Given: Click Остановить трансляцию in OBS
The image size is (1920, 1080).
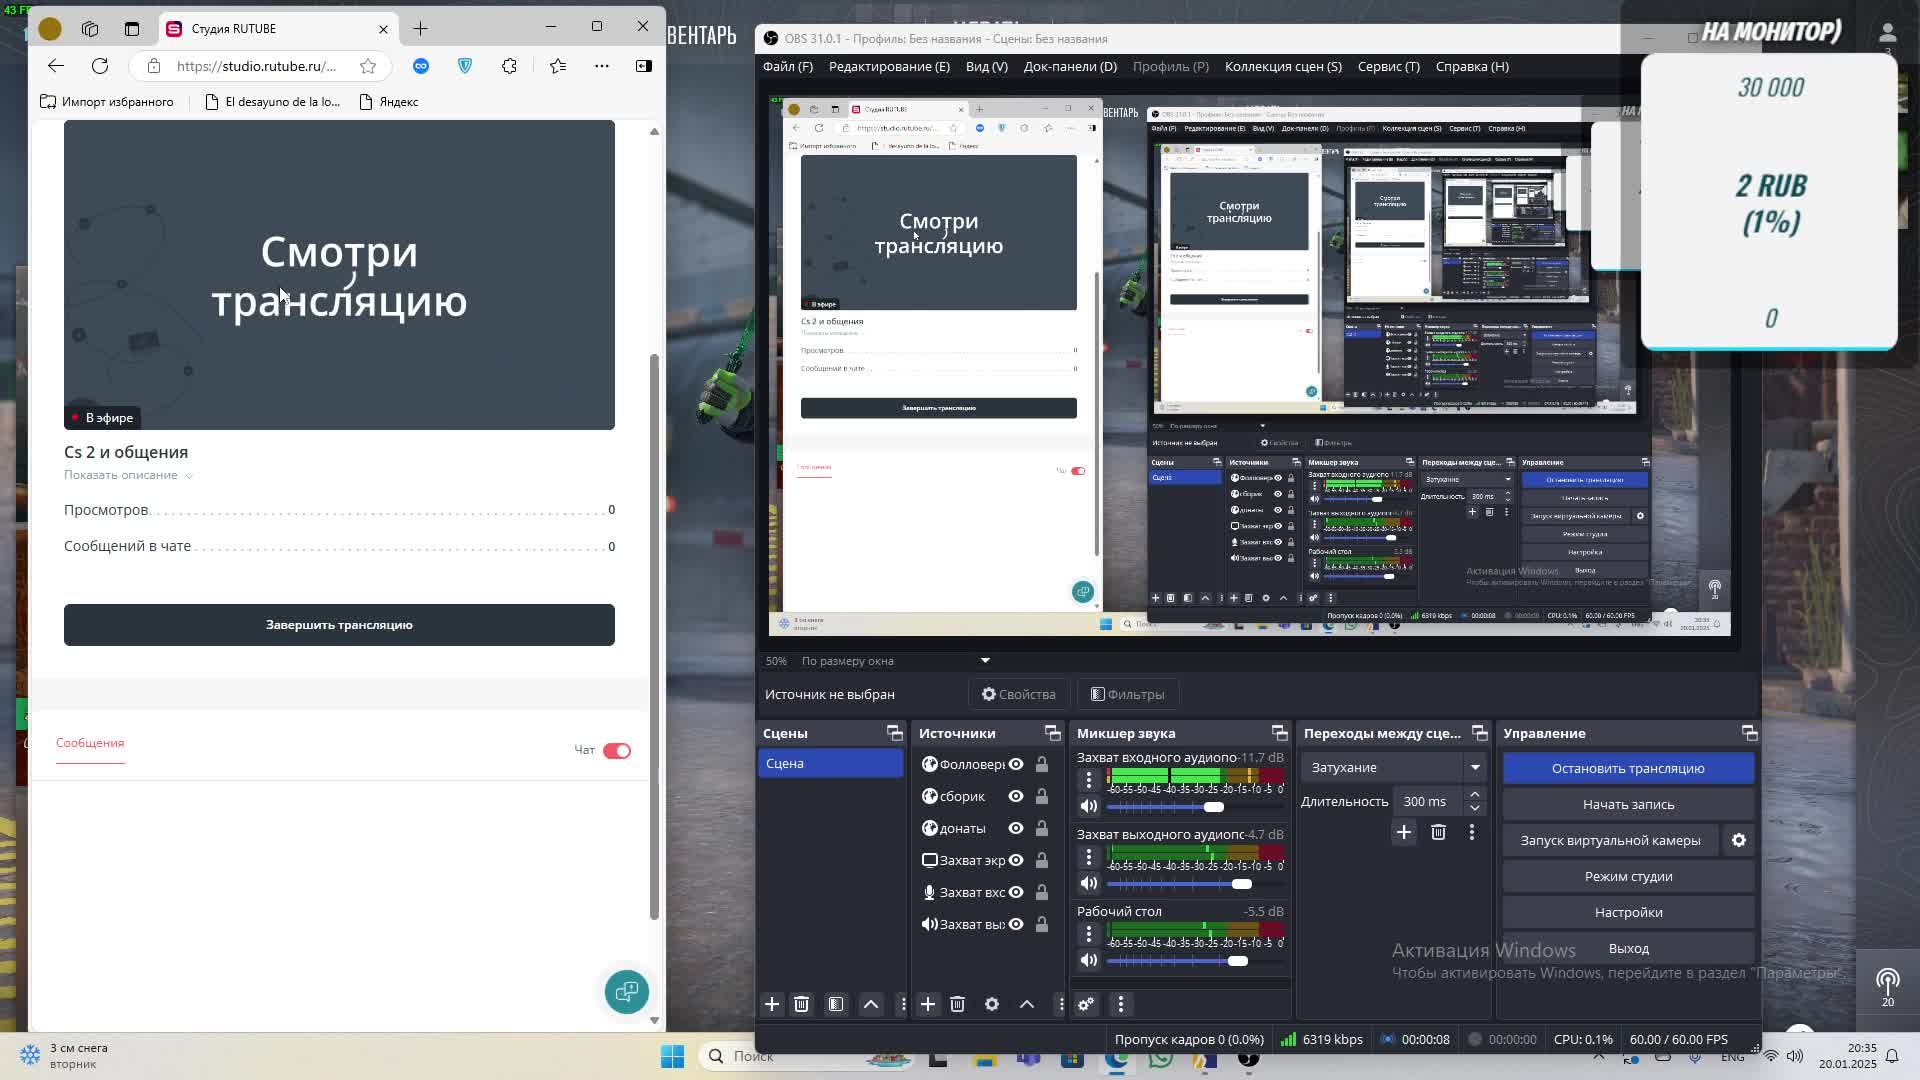Looking at the screenshot, I should pyautogui.click(x=1628, y=768).
